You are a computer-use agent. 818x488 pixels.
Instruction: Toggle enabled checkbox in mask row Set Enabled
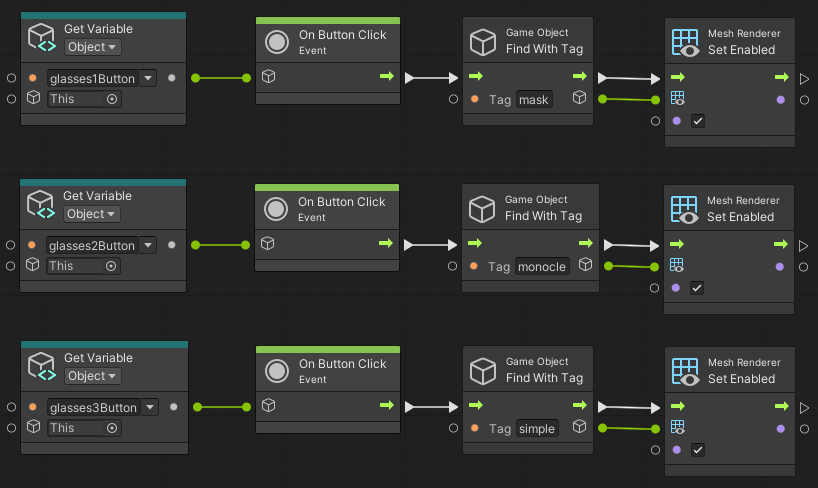click(698, 121)
